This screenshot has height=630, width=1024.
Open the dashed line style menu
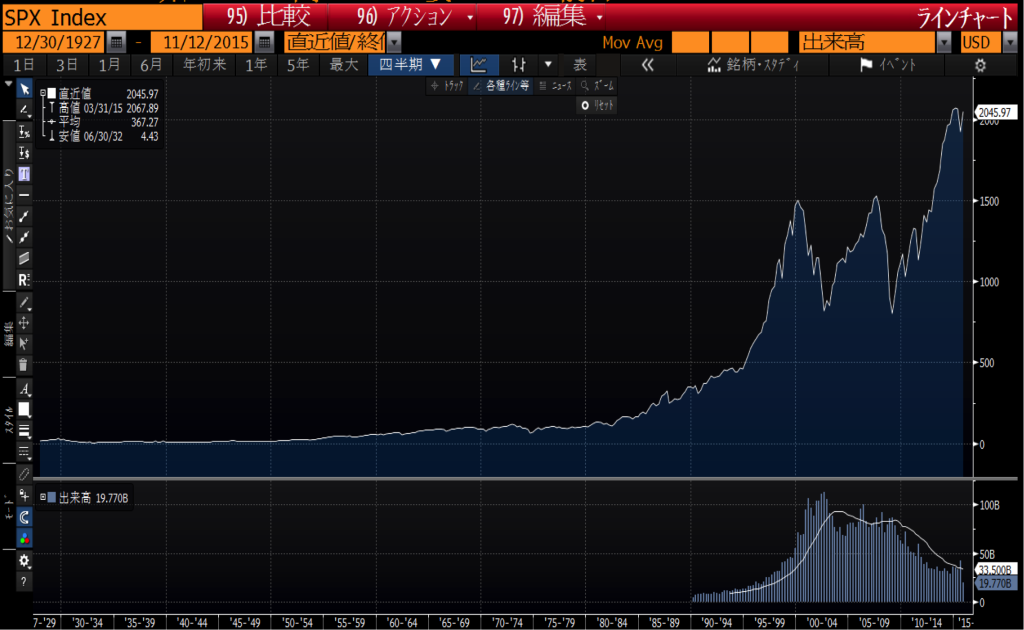click(x=24, y=452)
